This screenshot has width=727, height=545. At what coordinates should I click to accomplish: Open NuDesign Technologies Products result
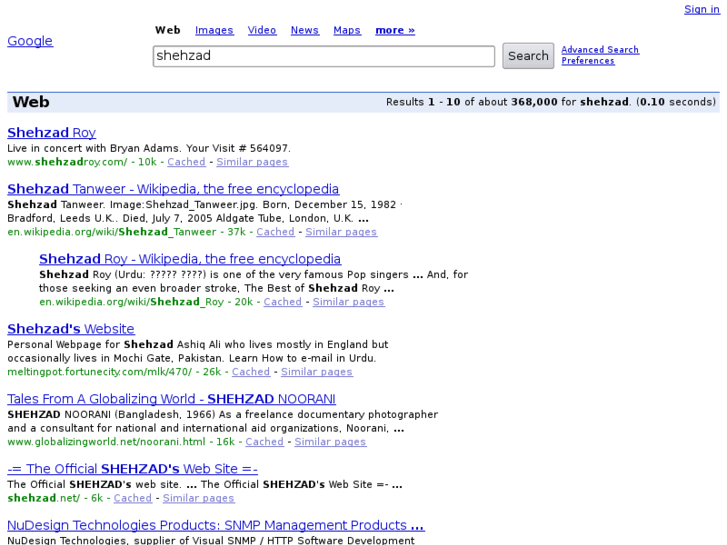click(216, 525)
